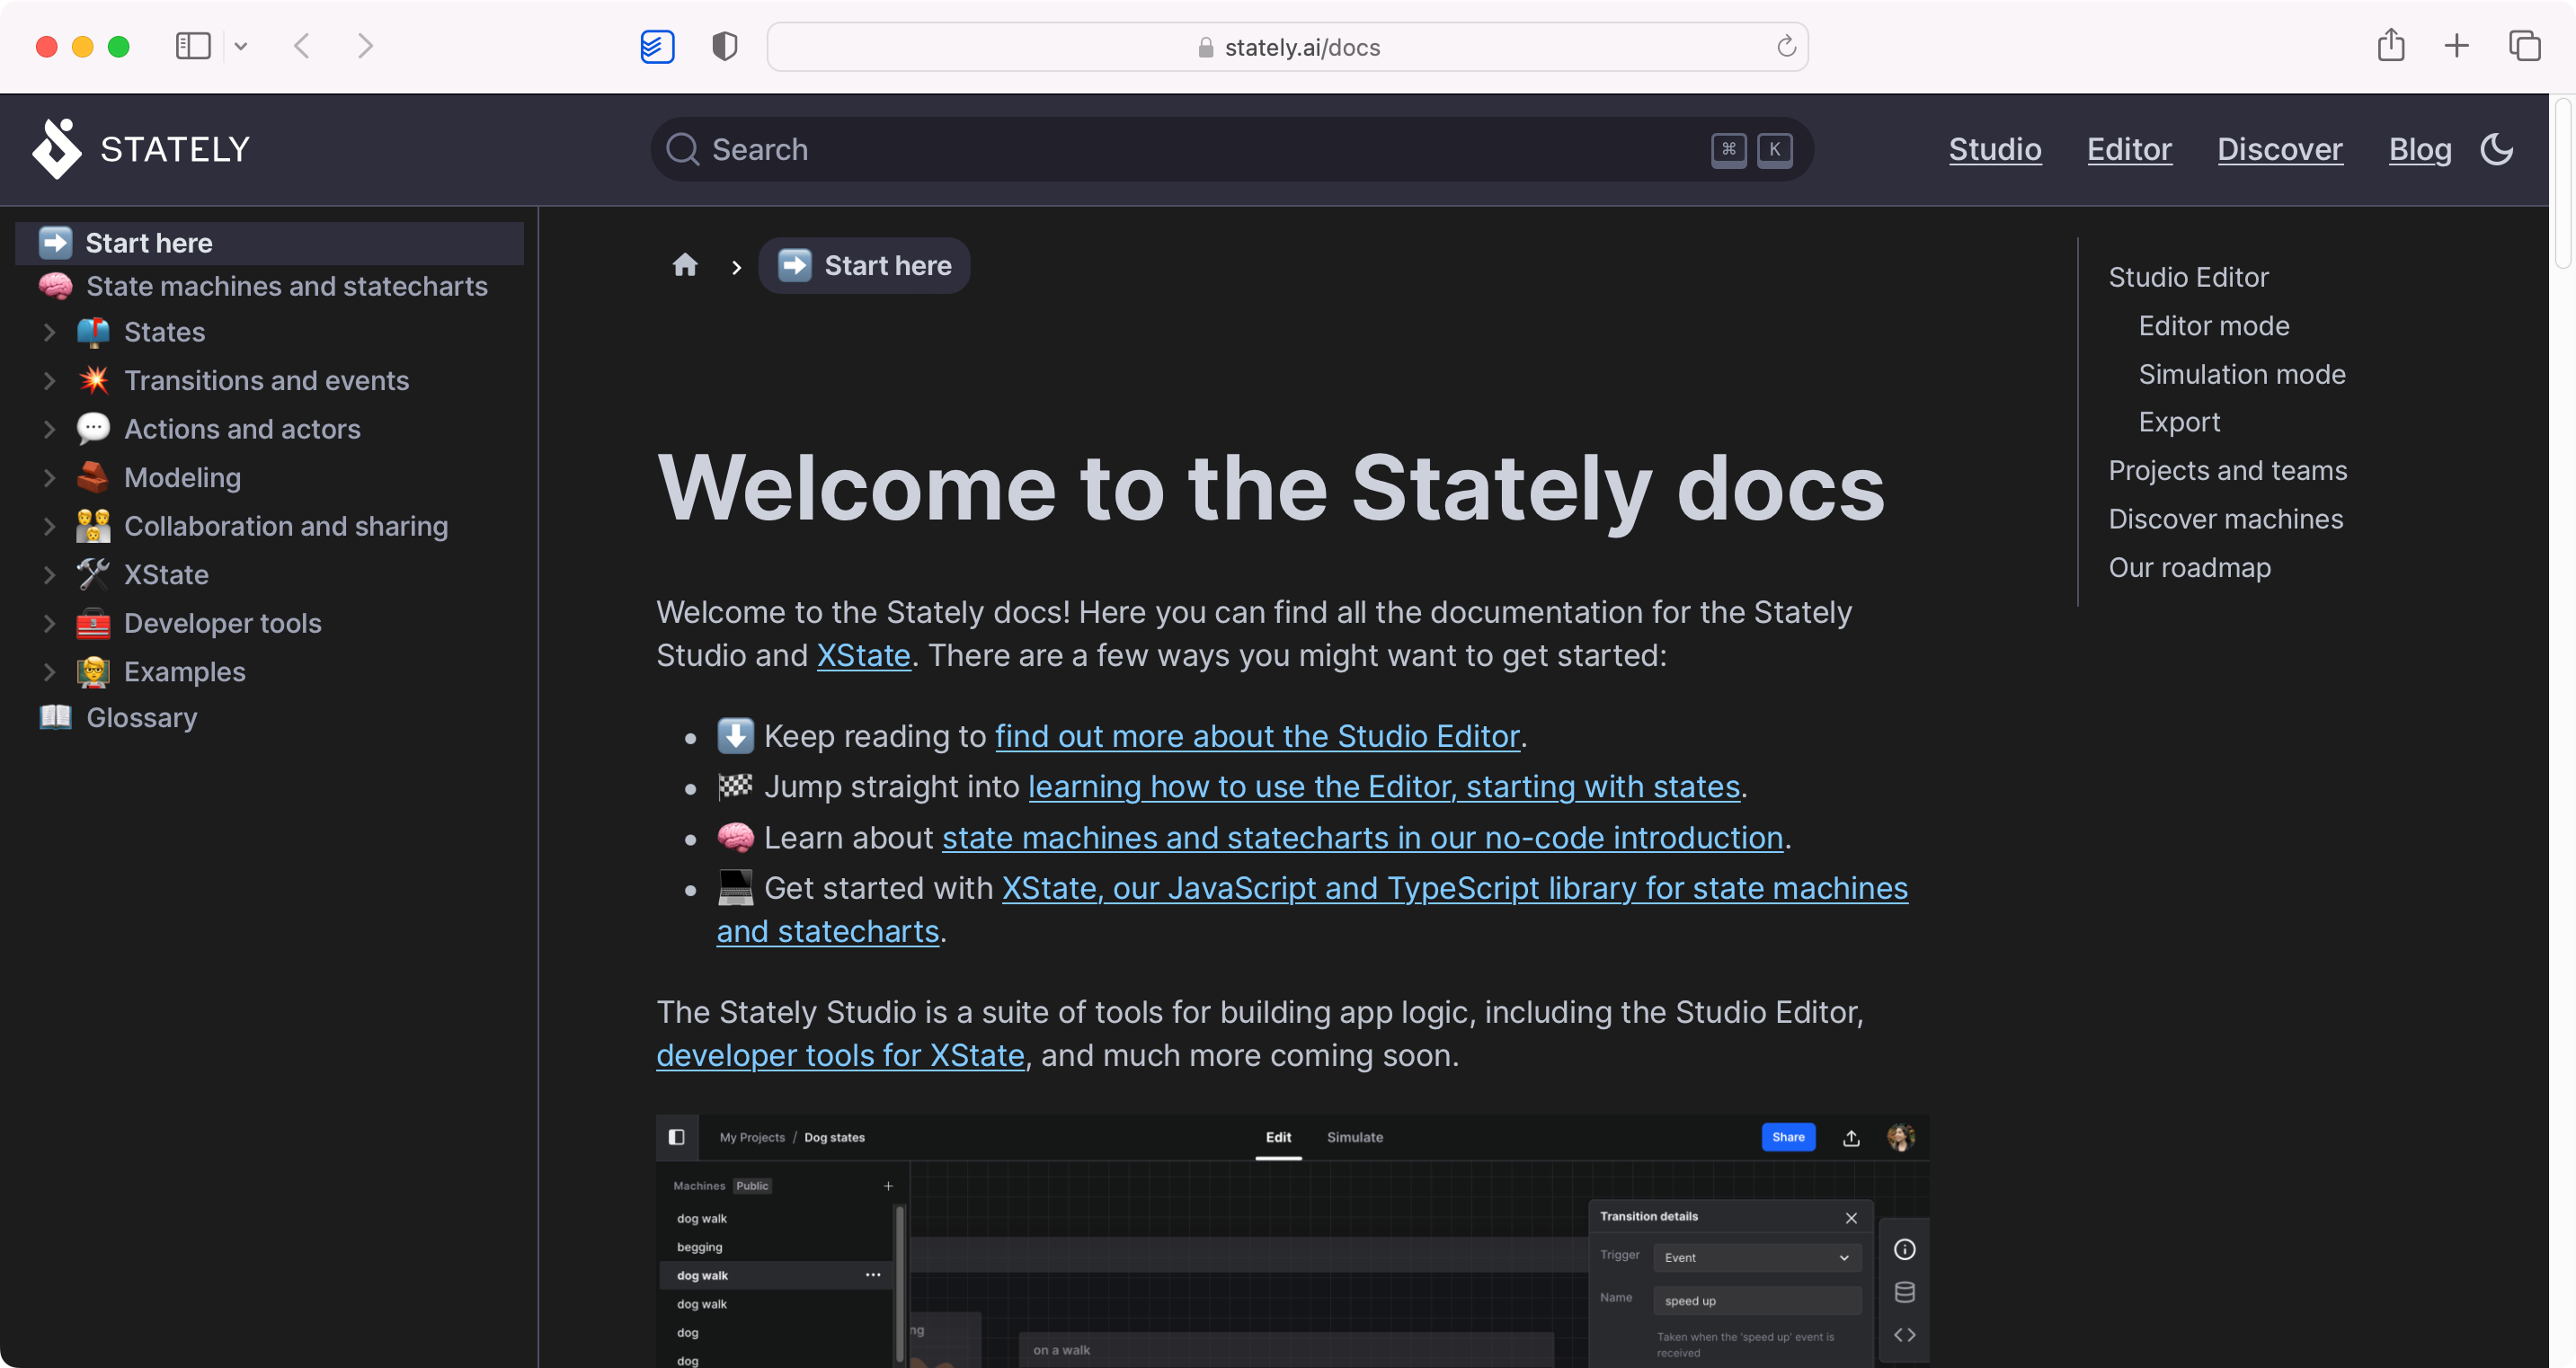
Task: Click Actions and actors sidebar label
Action: point(242,429)
